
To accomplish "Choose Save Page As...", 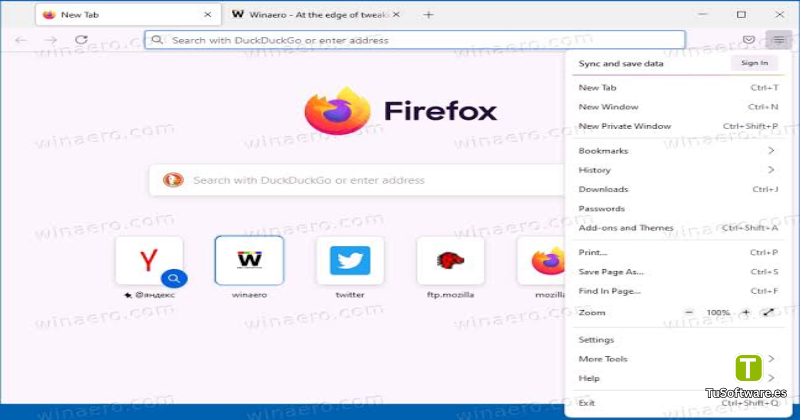I will pyautogui.click(x=677, y=272).
